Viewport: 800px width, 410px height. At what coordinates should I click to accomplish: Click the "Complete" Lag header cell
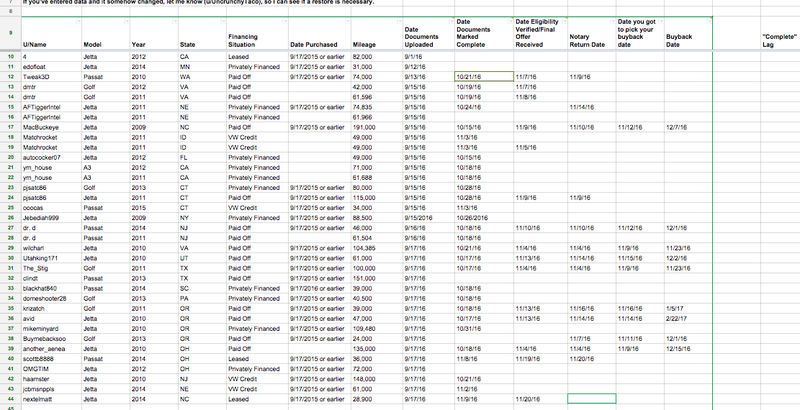click(780, 33)
